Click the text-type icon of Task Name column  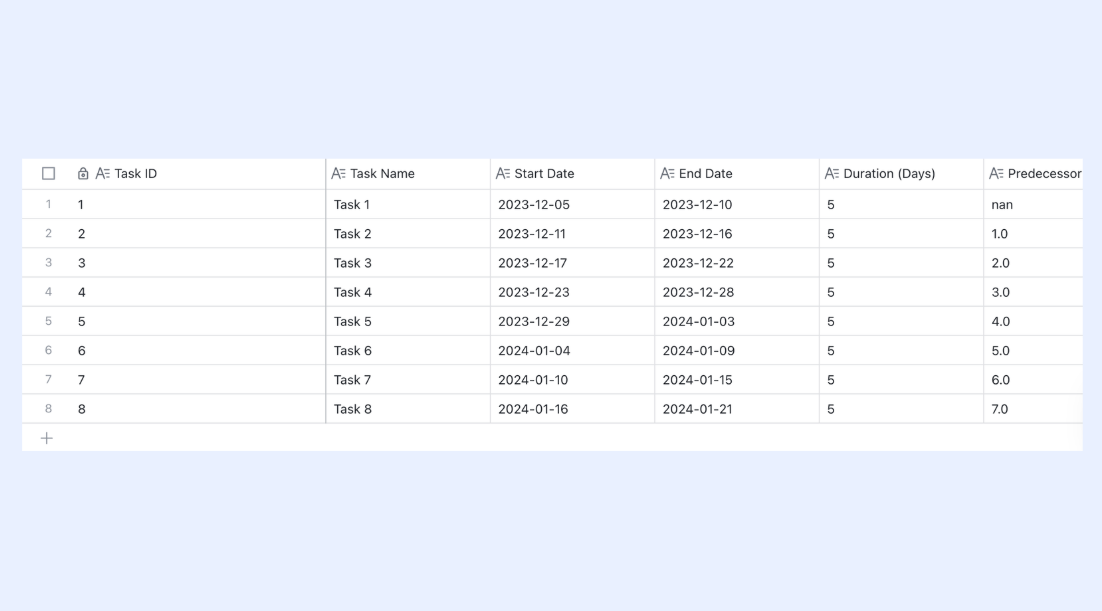point(338,174)
